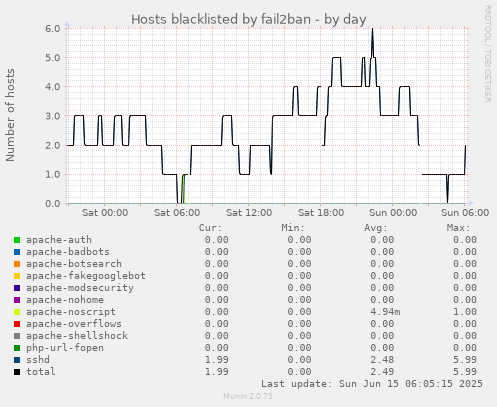Select the apache-shellshock legend label
497x407 pixels.
[77, 336]
